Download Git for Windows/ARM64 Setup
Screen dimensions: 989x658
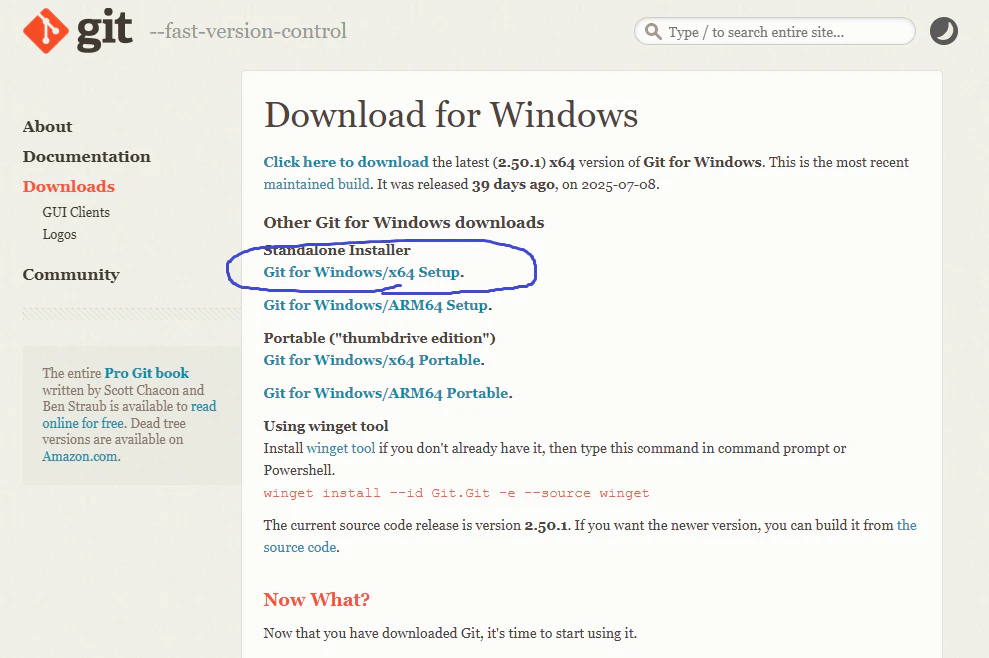coord(376,305)
